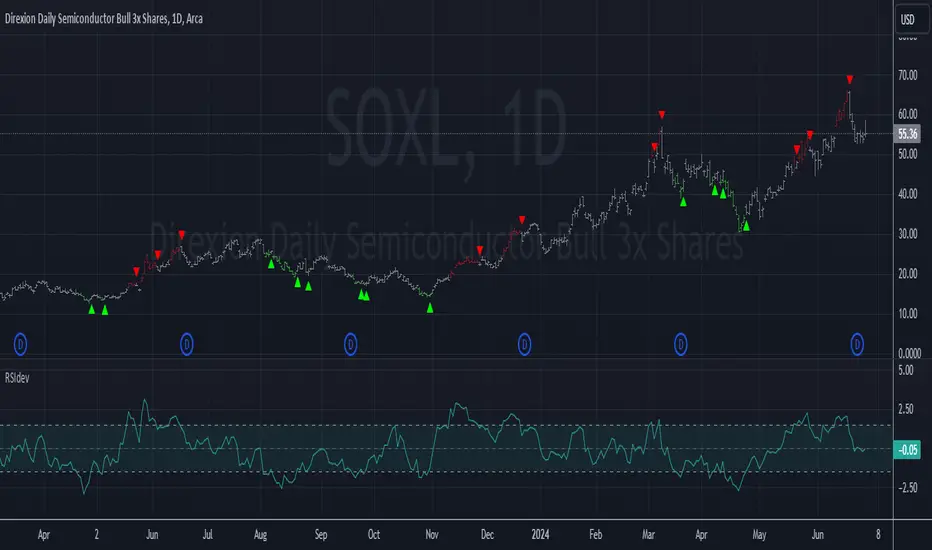Click the 40.00 price axis label

pos(908,194)
